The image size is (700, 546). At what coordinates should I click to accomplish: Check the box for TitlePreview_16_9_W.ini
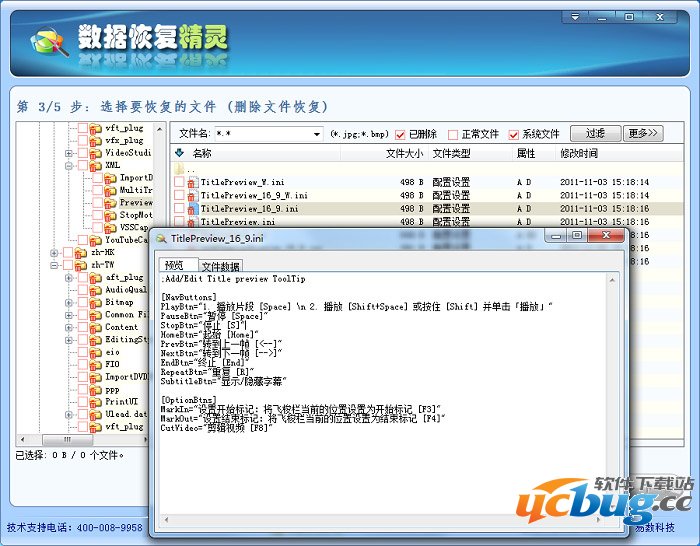179,196
